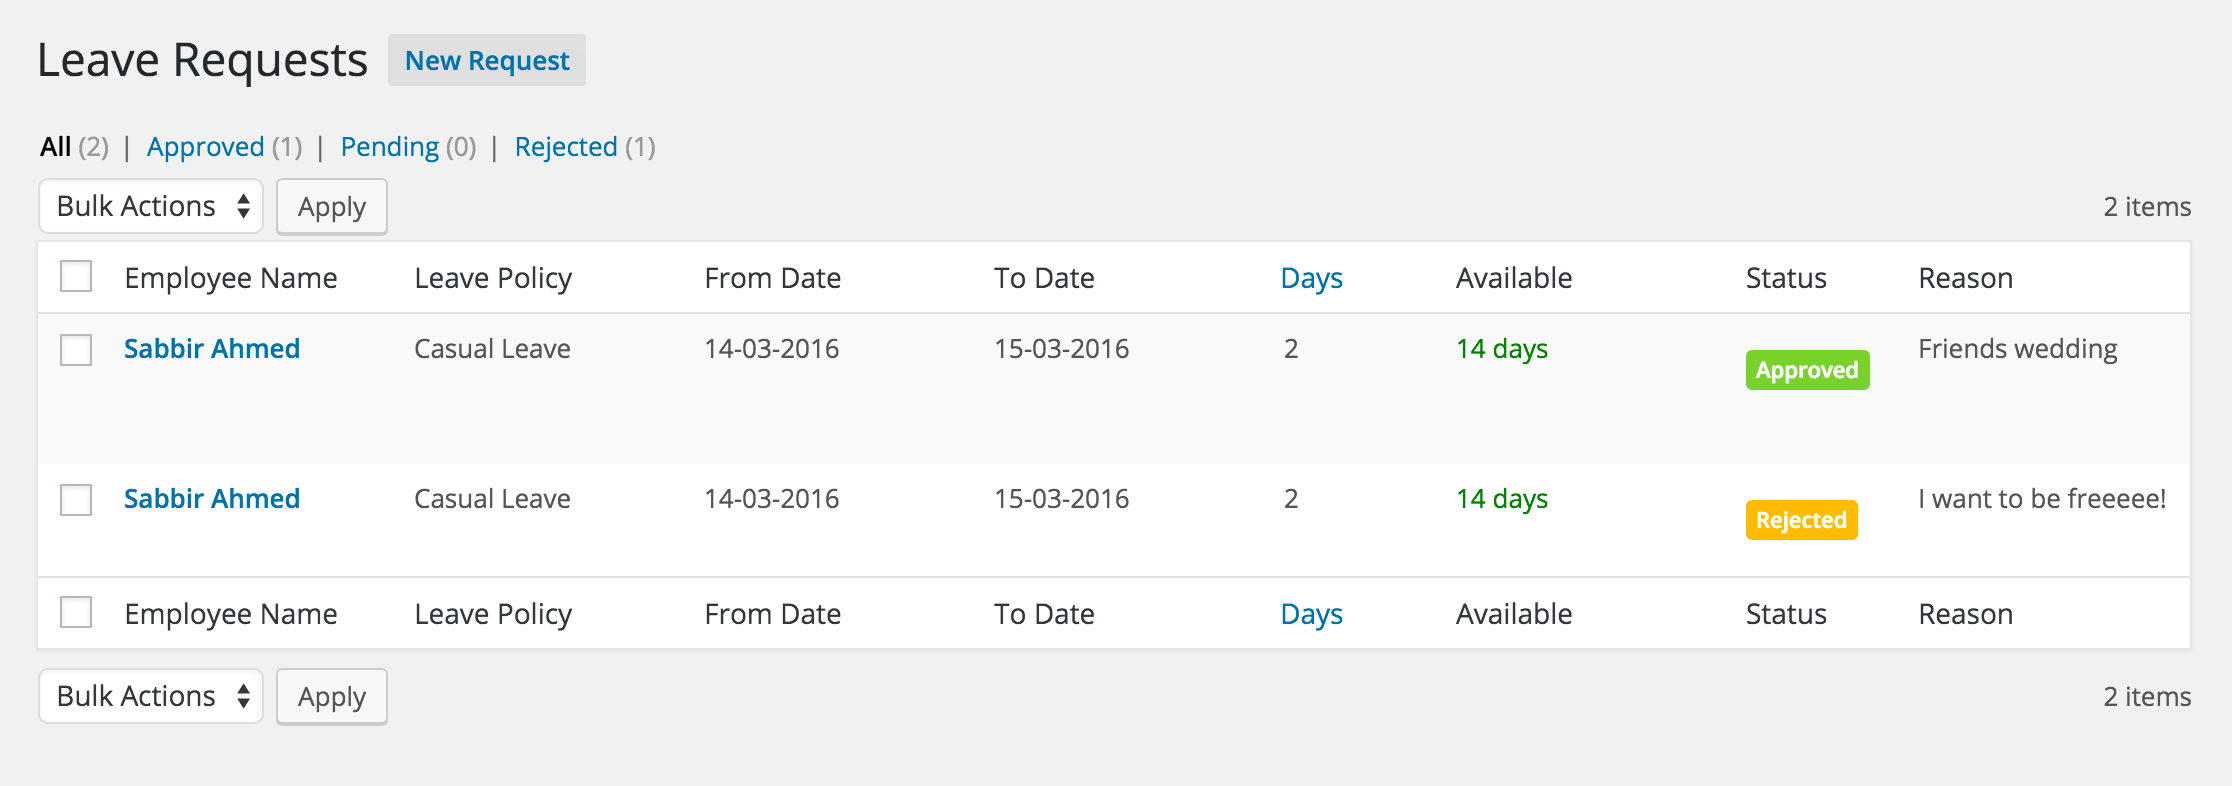This screenshot has width=2232, height=786.
Task: Click the orange Rejected status badge
Action: click(x=1801, y=520)
